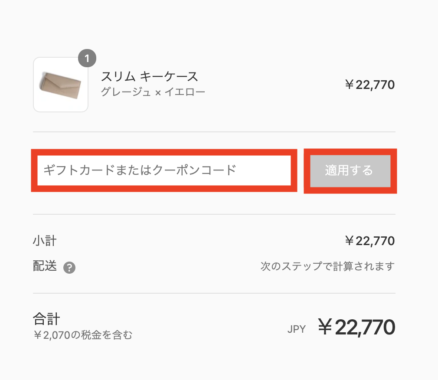Click the グレージュ × イエロー variant text
Viewport: 438px width, 380px height.
[153, 92]
